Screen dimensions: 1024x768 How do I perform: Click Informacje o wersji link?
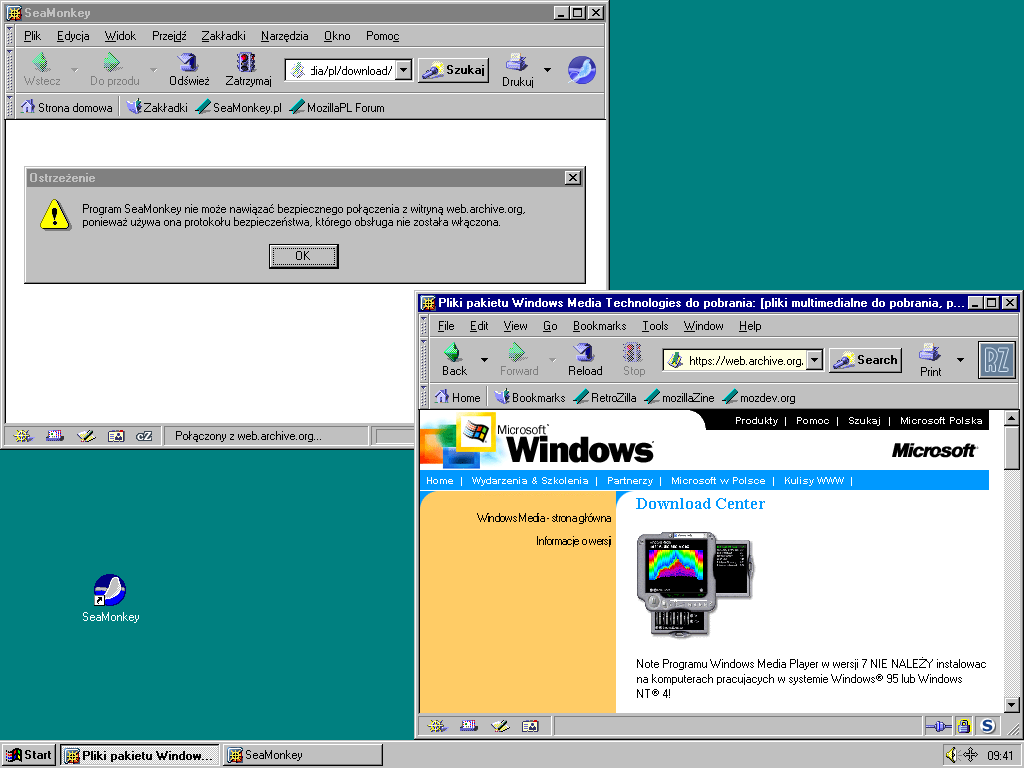click(573, 541)
